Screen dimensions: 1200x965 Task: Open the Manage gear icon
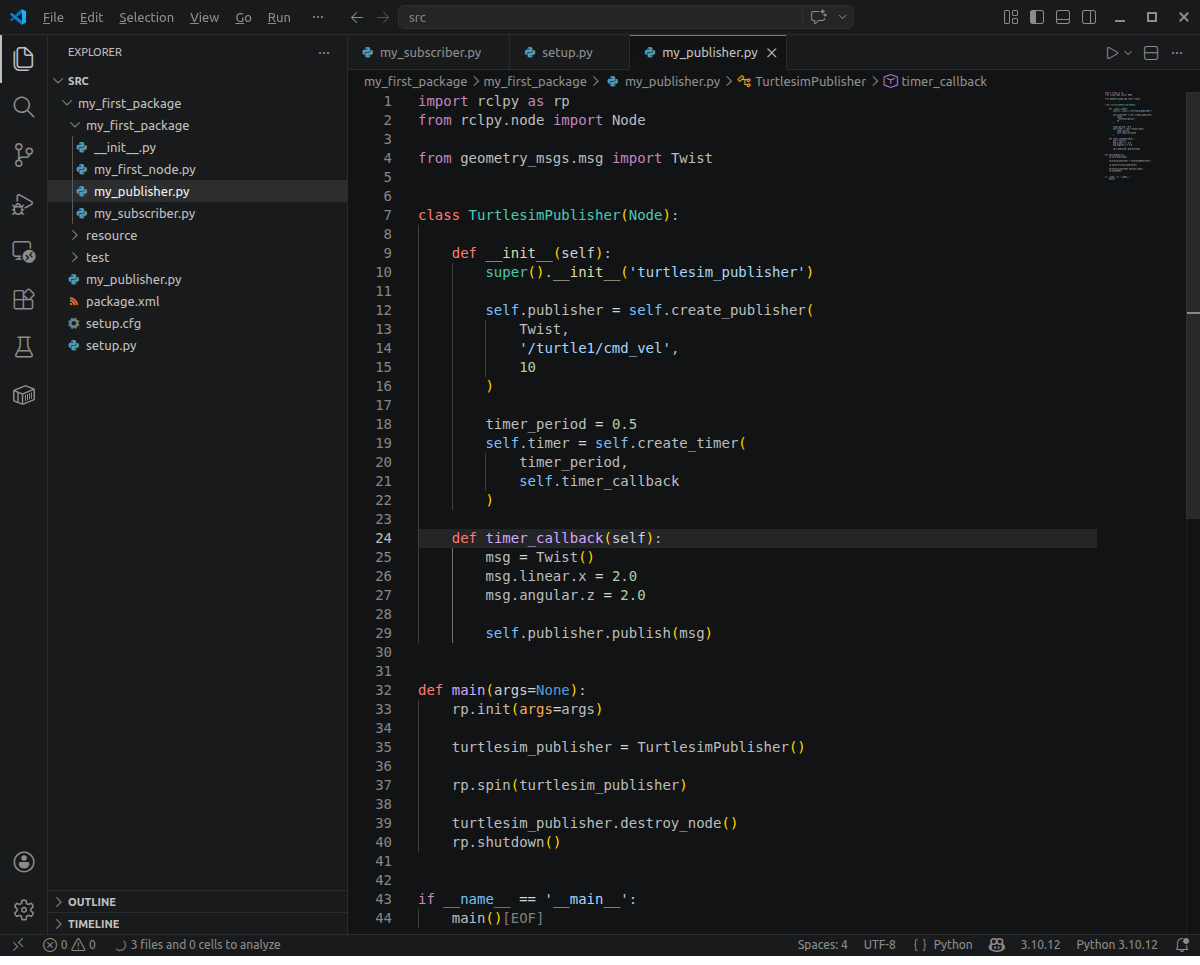[24, 910]
